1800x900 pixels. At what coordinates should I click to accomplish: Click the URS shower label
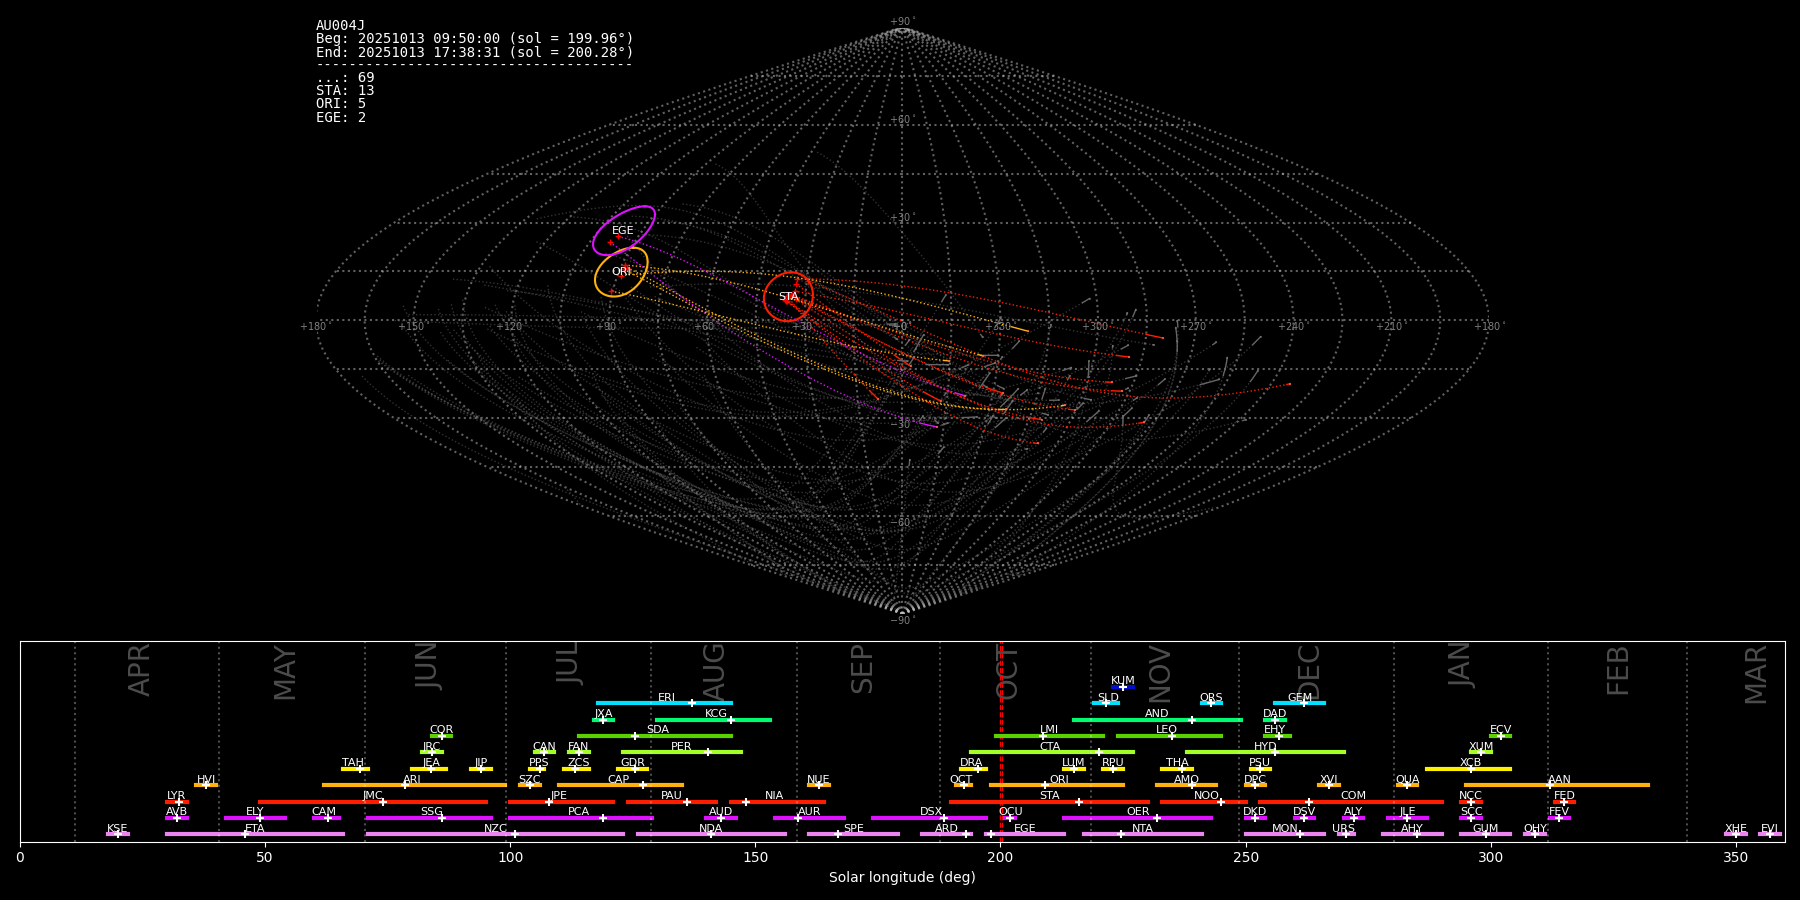[x=1343, y=829]
